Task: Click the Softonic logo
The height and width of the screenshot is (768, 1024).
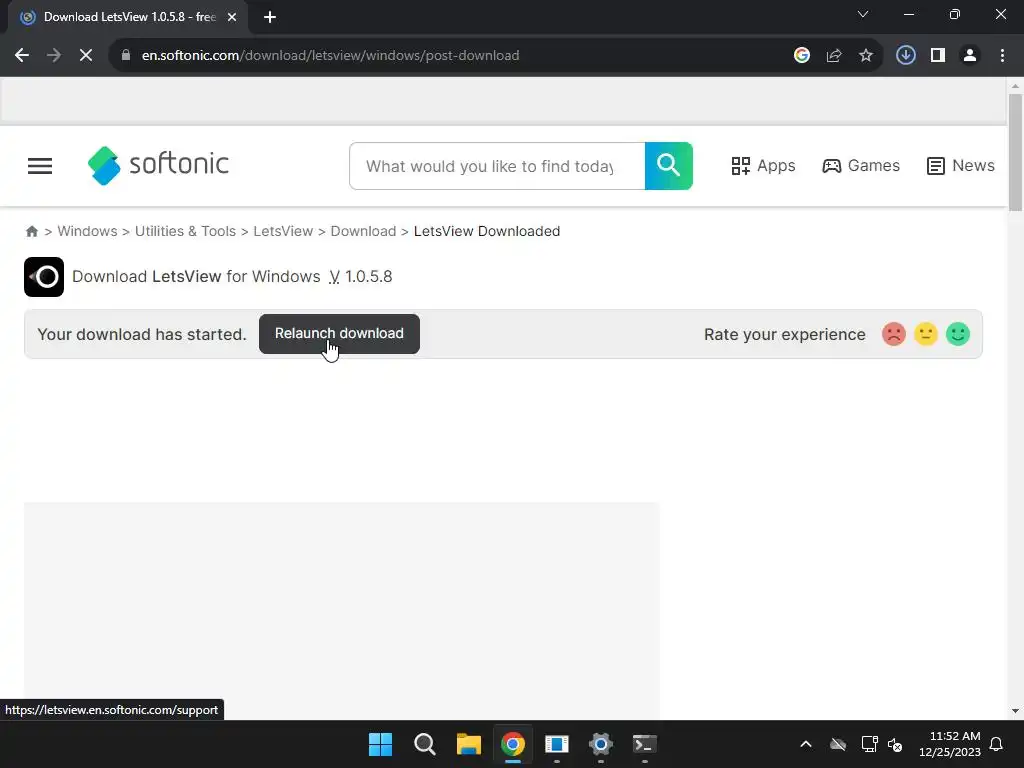Action: point(158,165)
